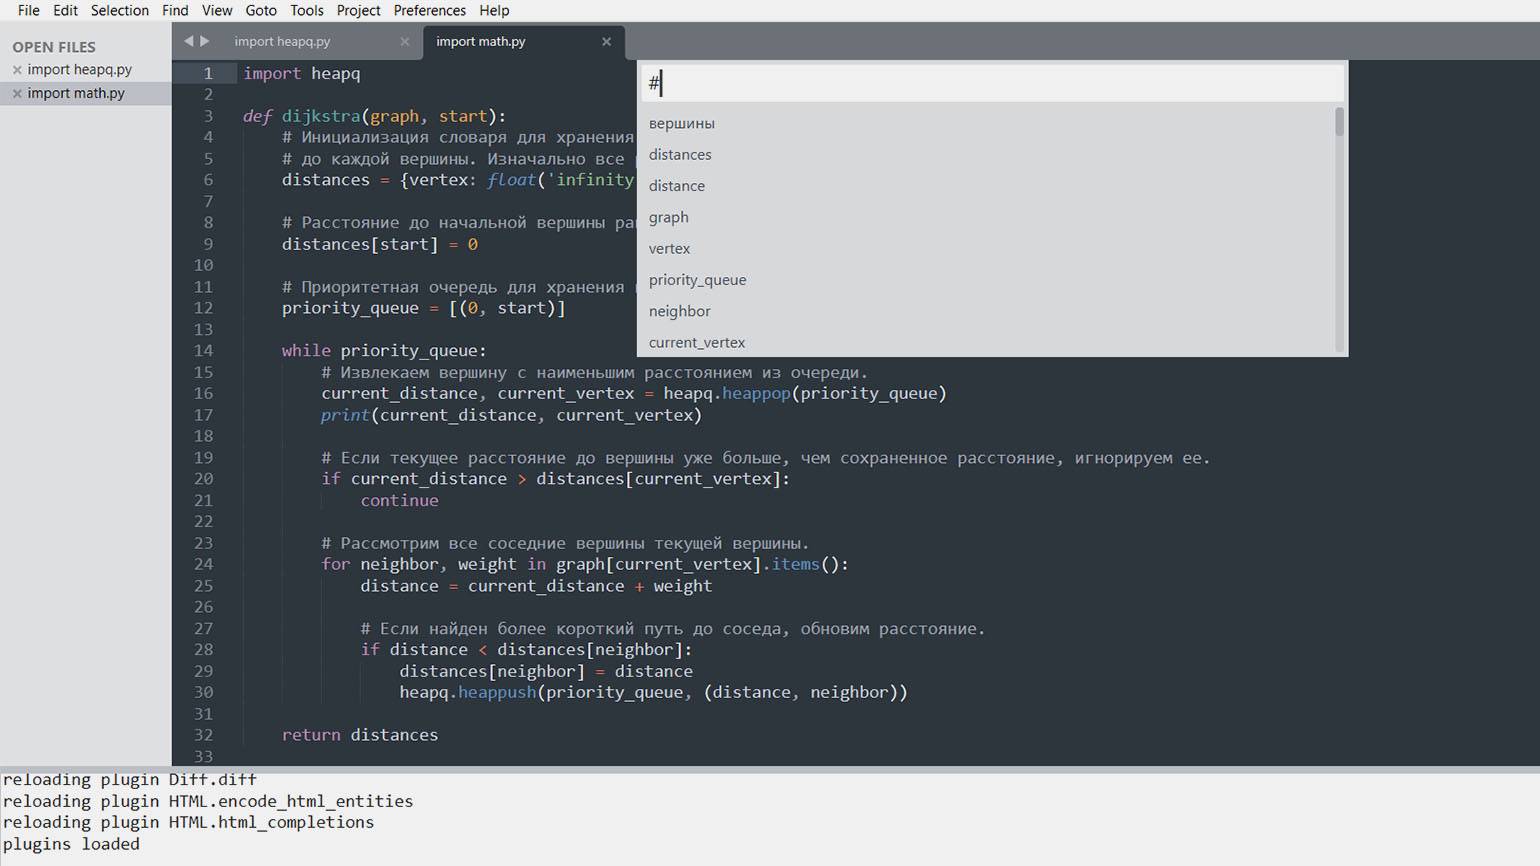The height and width of the screenshot is (866, 1540).
Task: Select import heapq.py in the sidebar
Action: click(80, 70)
